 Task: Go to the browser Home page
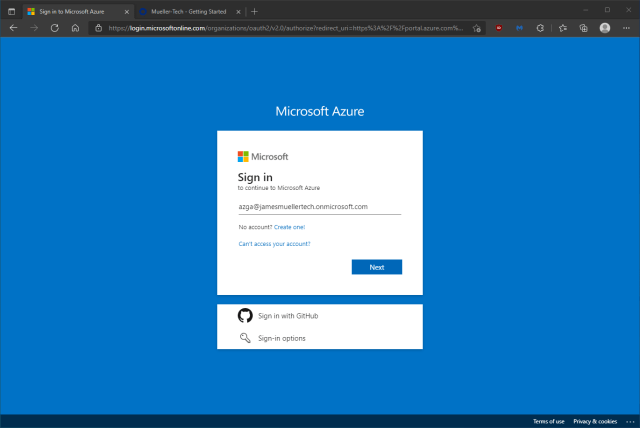coord(76,28)
